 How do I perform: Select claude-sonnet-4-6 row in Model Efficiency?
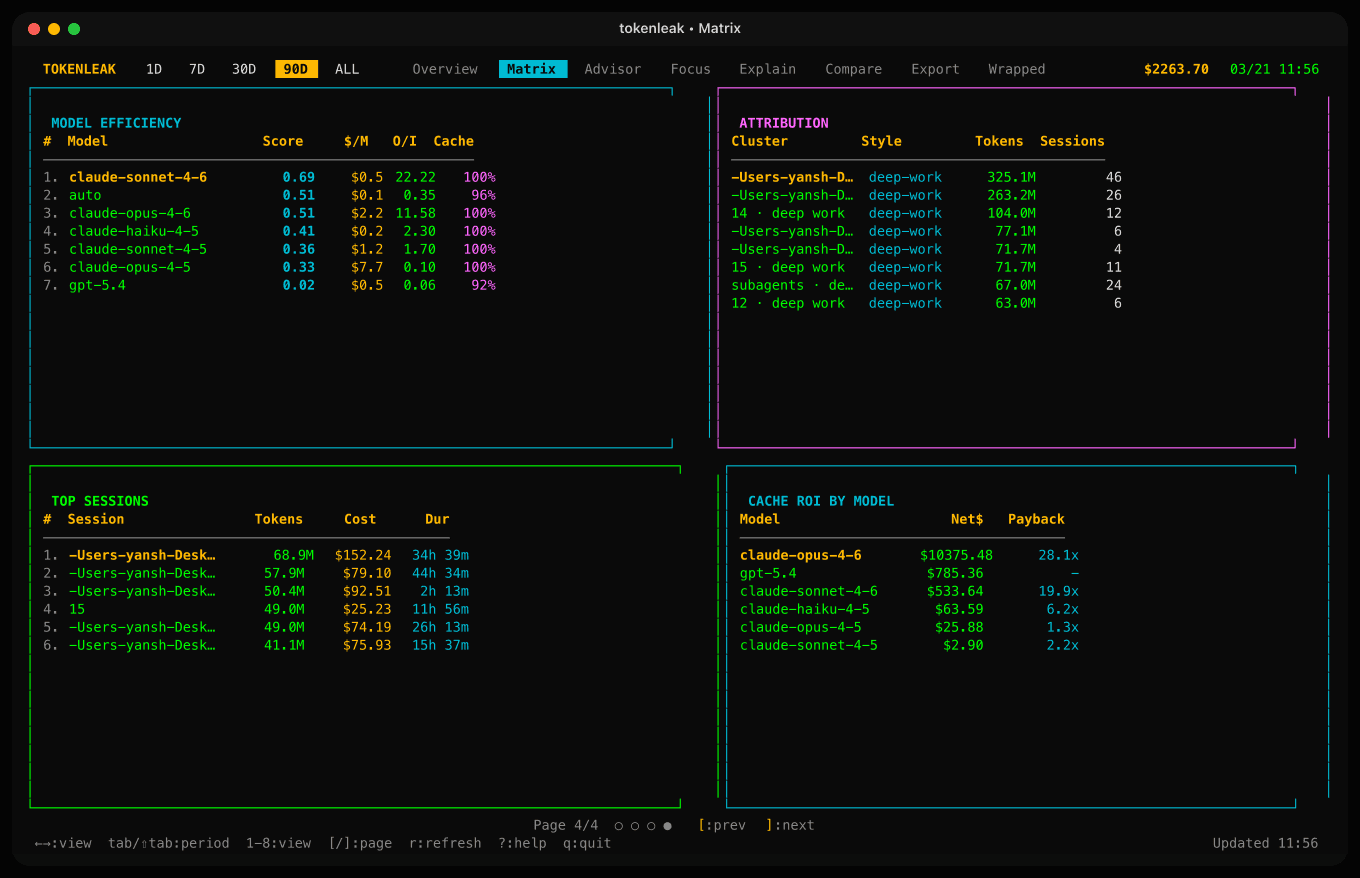coord(269,177)
